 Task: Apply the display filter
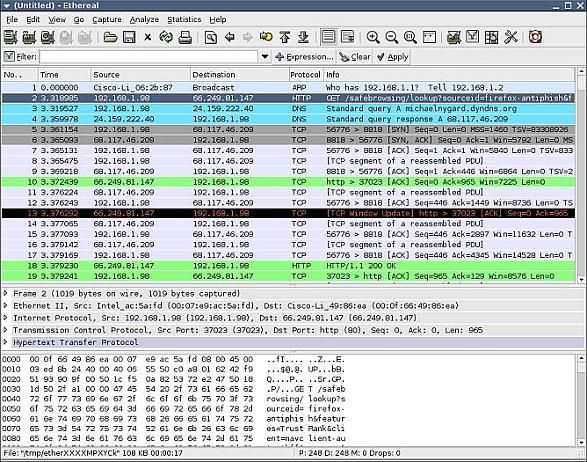[x=392, y=57]
